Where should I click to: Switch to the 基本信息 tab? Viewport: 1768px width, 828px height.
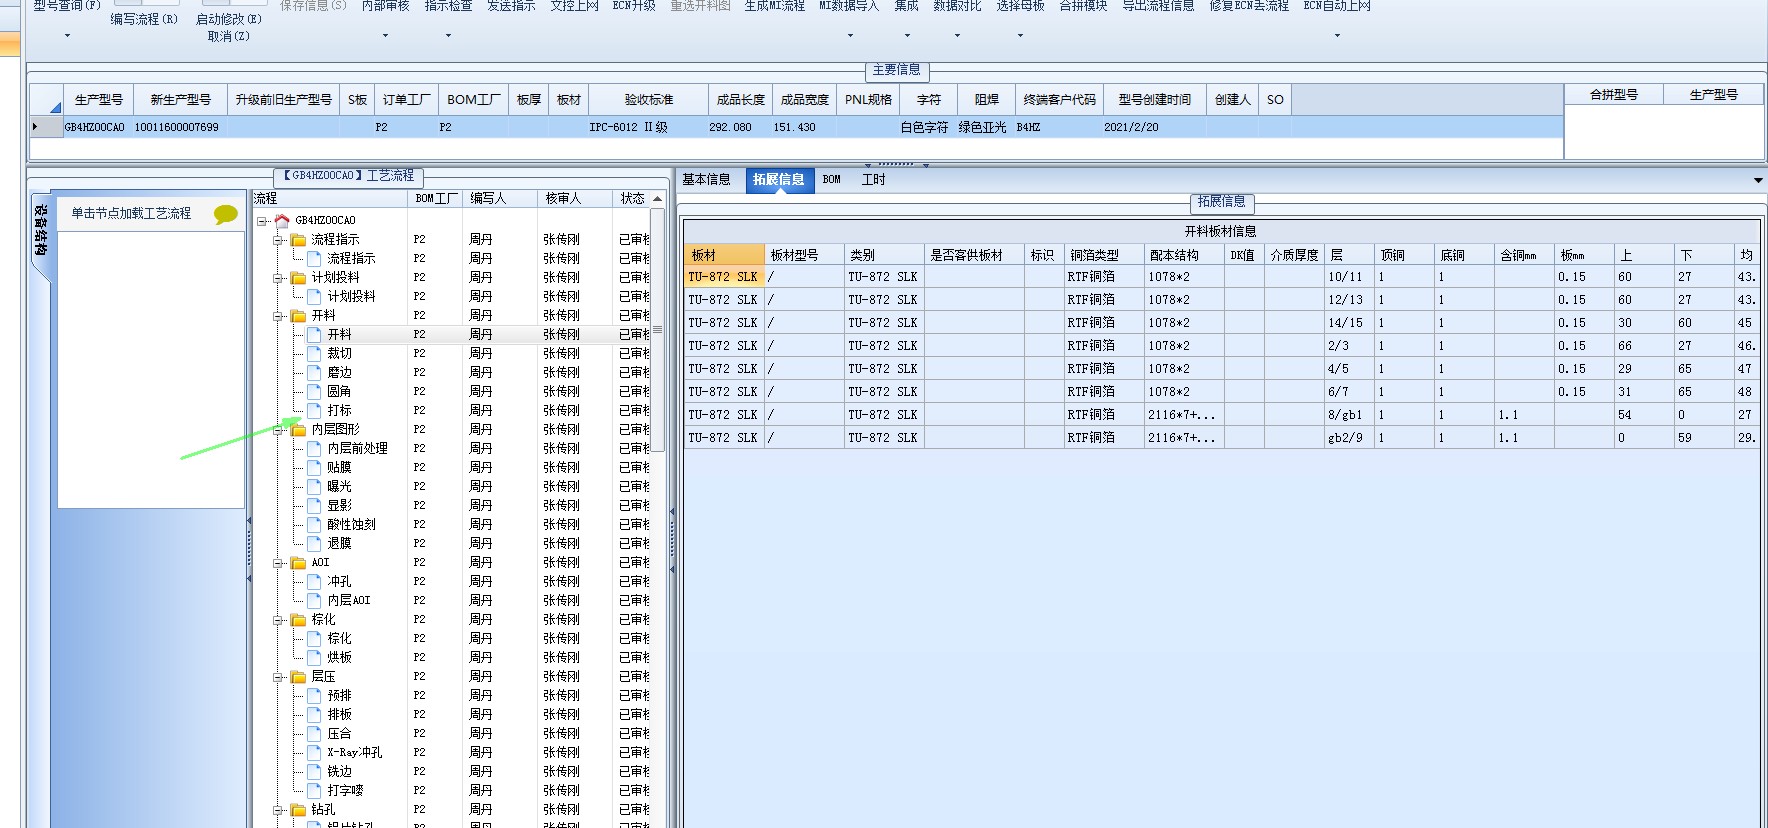pyautogui.click(x=707, y=180)
